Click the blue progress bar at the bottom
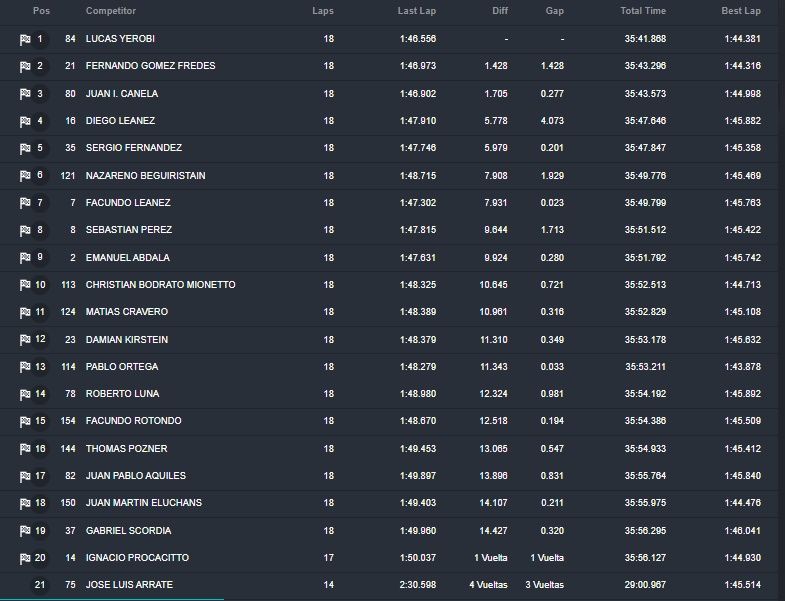 coord(112,599)
